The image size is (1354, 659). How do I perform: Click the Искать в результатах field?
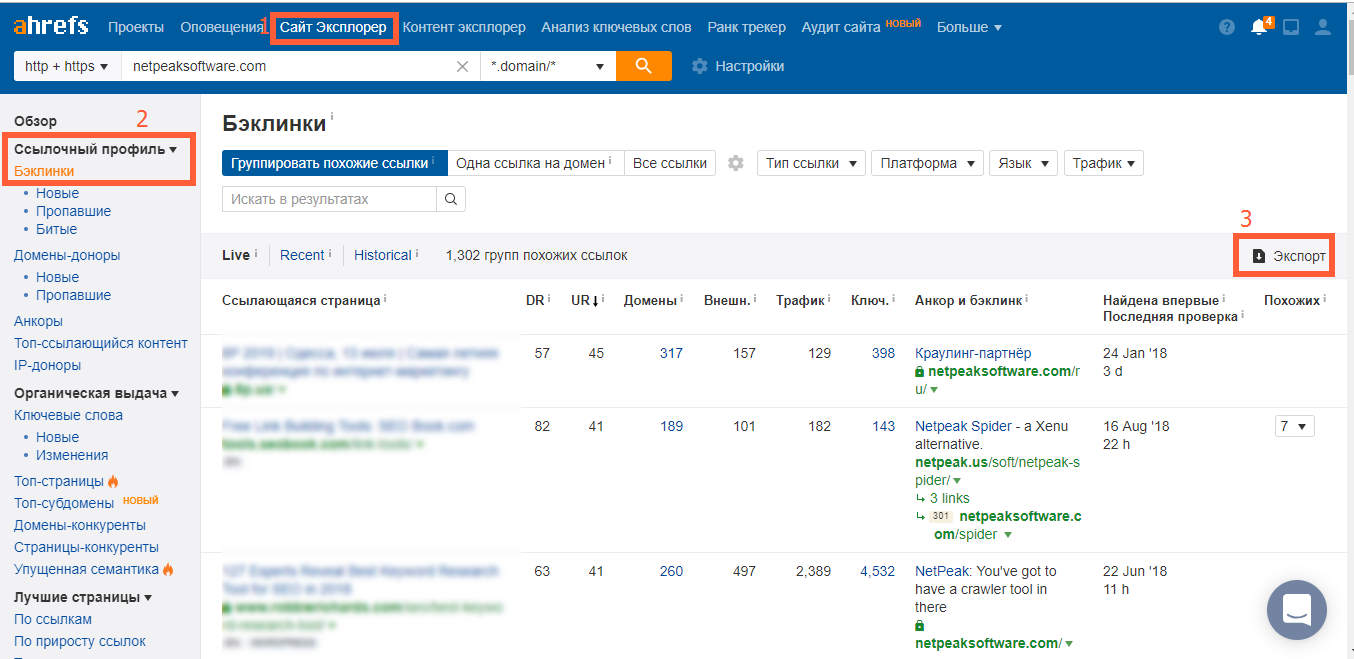(329, 199)
